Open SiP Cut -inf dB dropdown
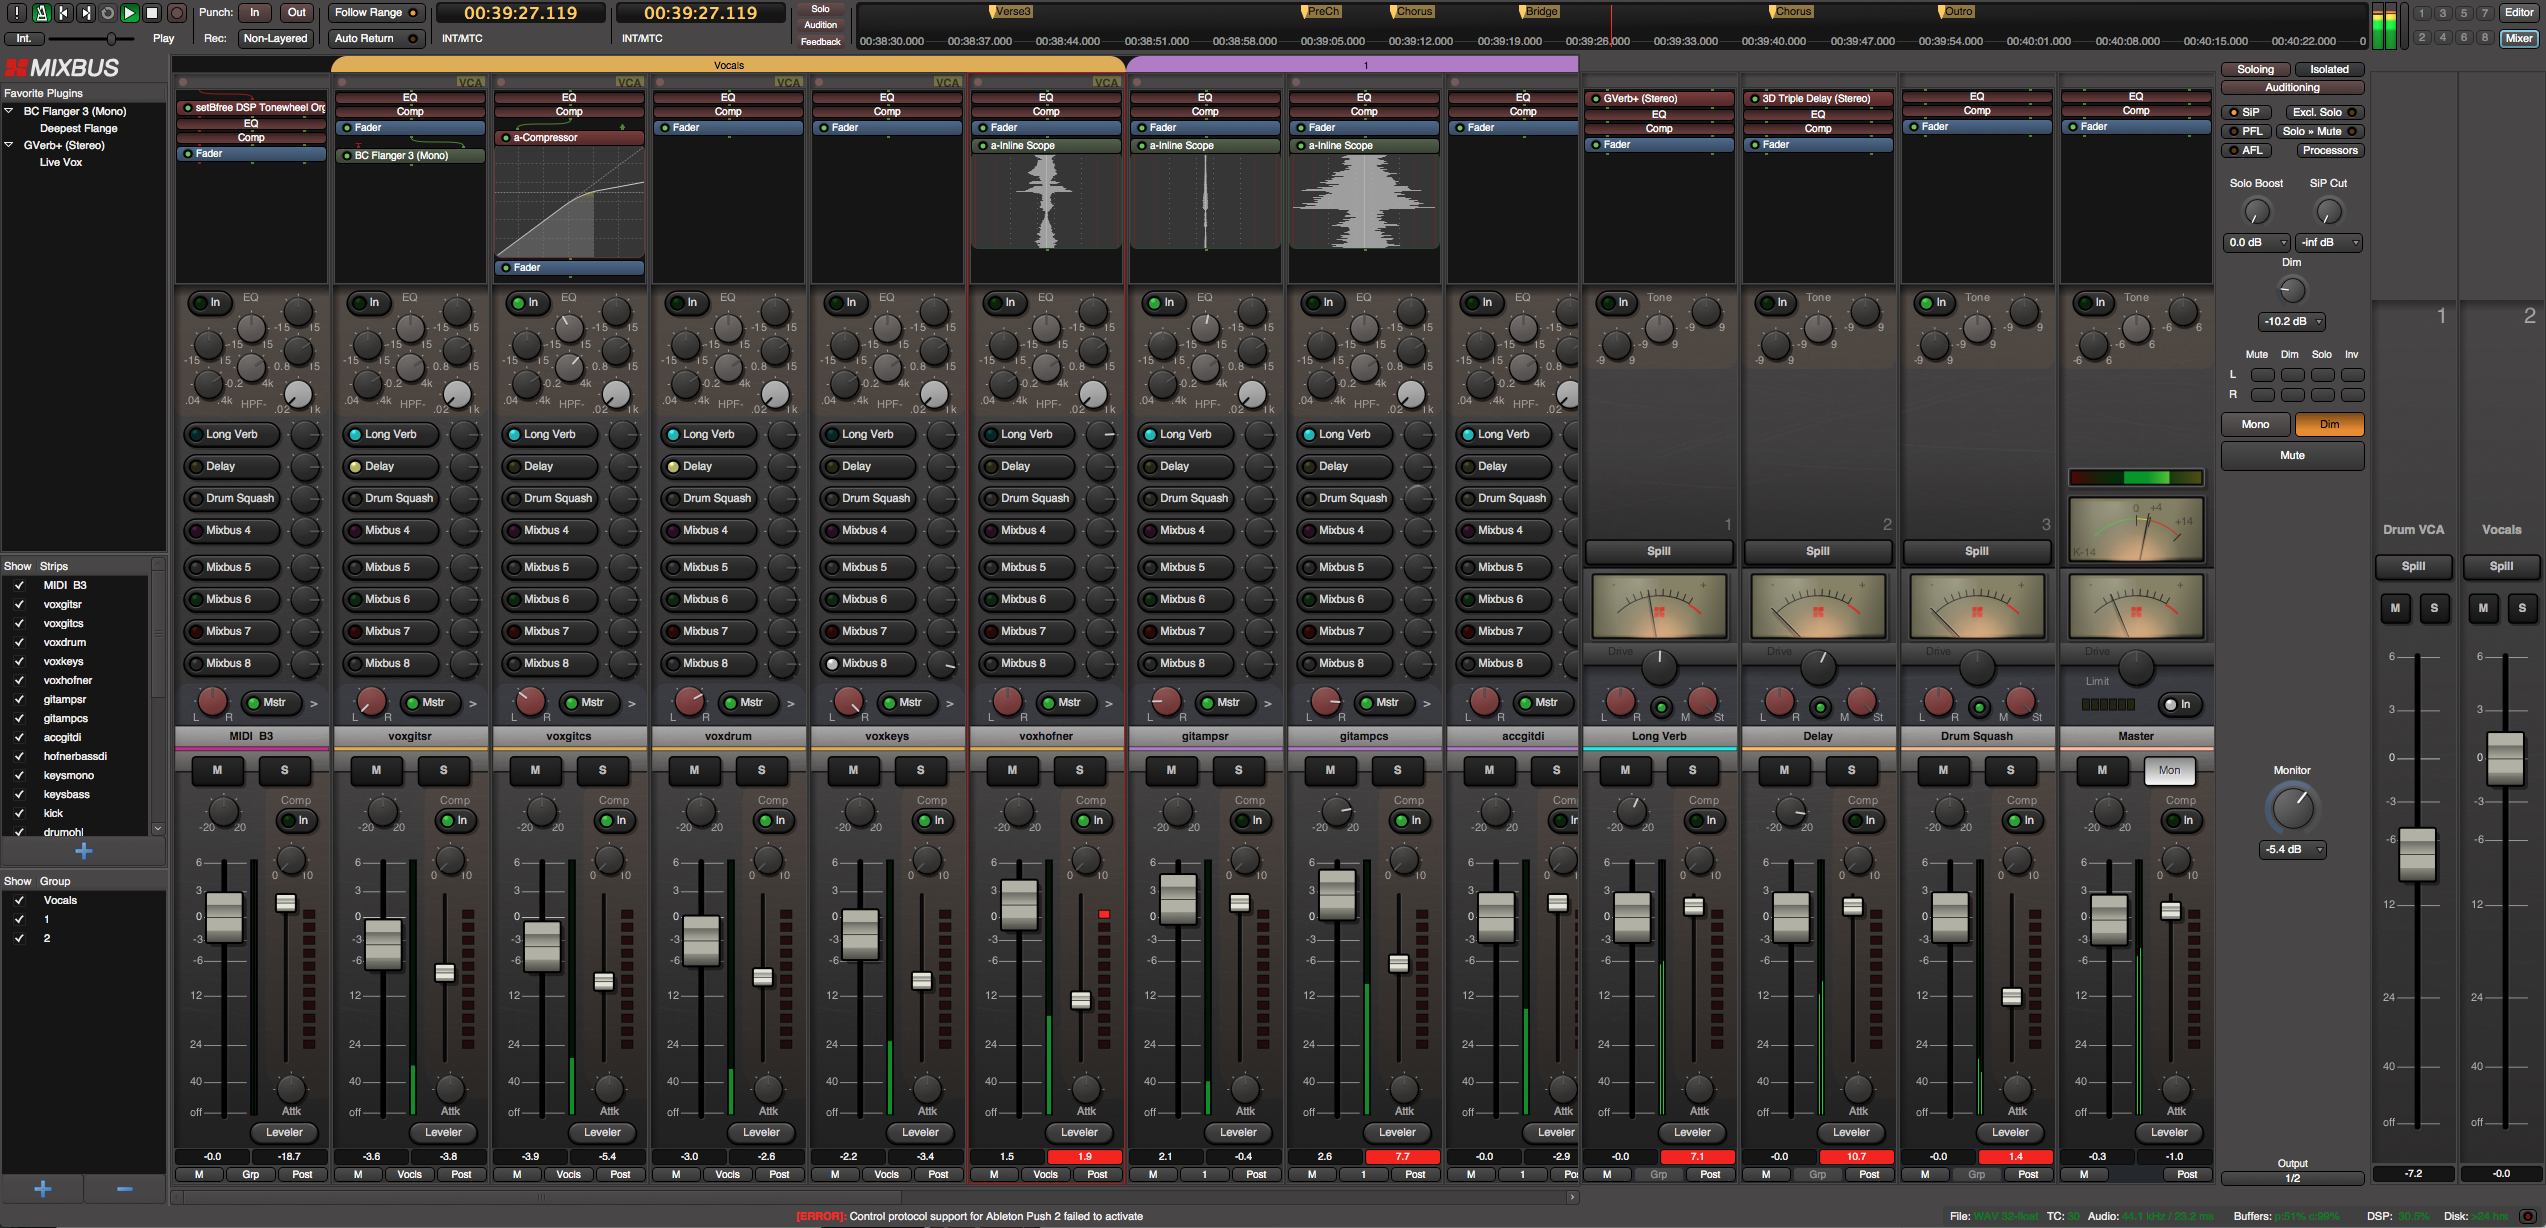Viewport: 2546px width, 1228px height. pyautogui.click(x=2329, y=242)
